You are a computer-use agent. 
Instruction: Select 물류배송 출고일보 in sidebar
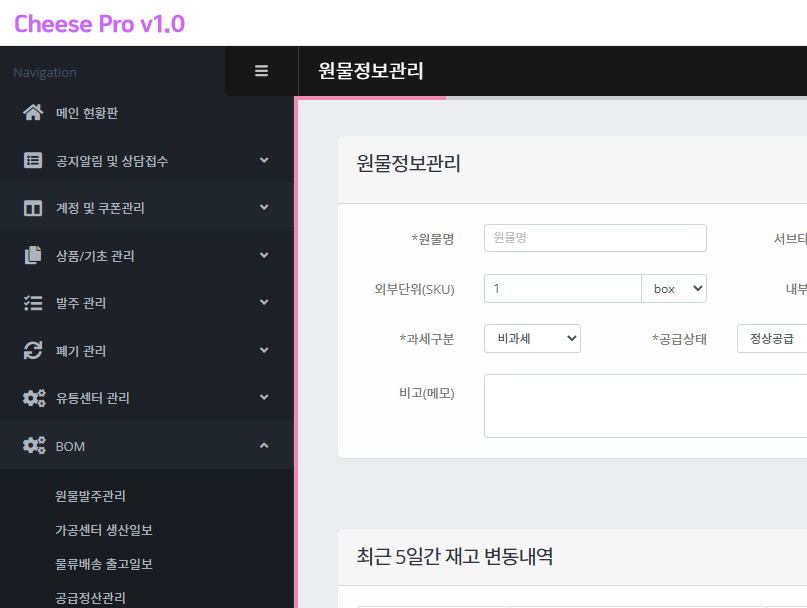tap(104, 564)
